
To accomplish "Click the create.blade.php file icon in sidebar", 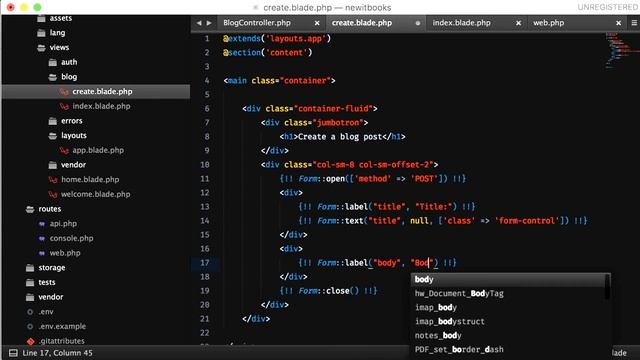I will click(64, 92).
